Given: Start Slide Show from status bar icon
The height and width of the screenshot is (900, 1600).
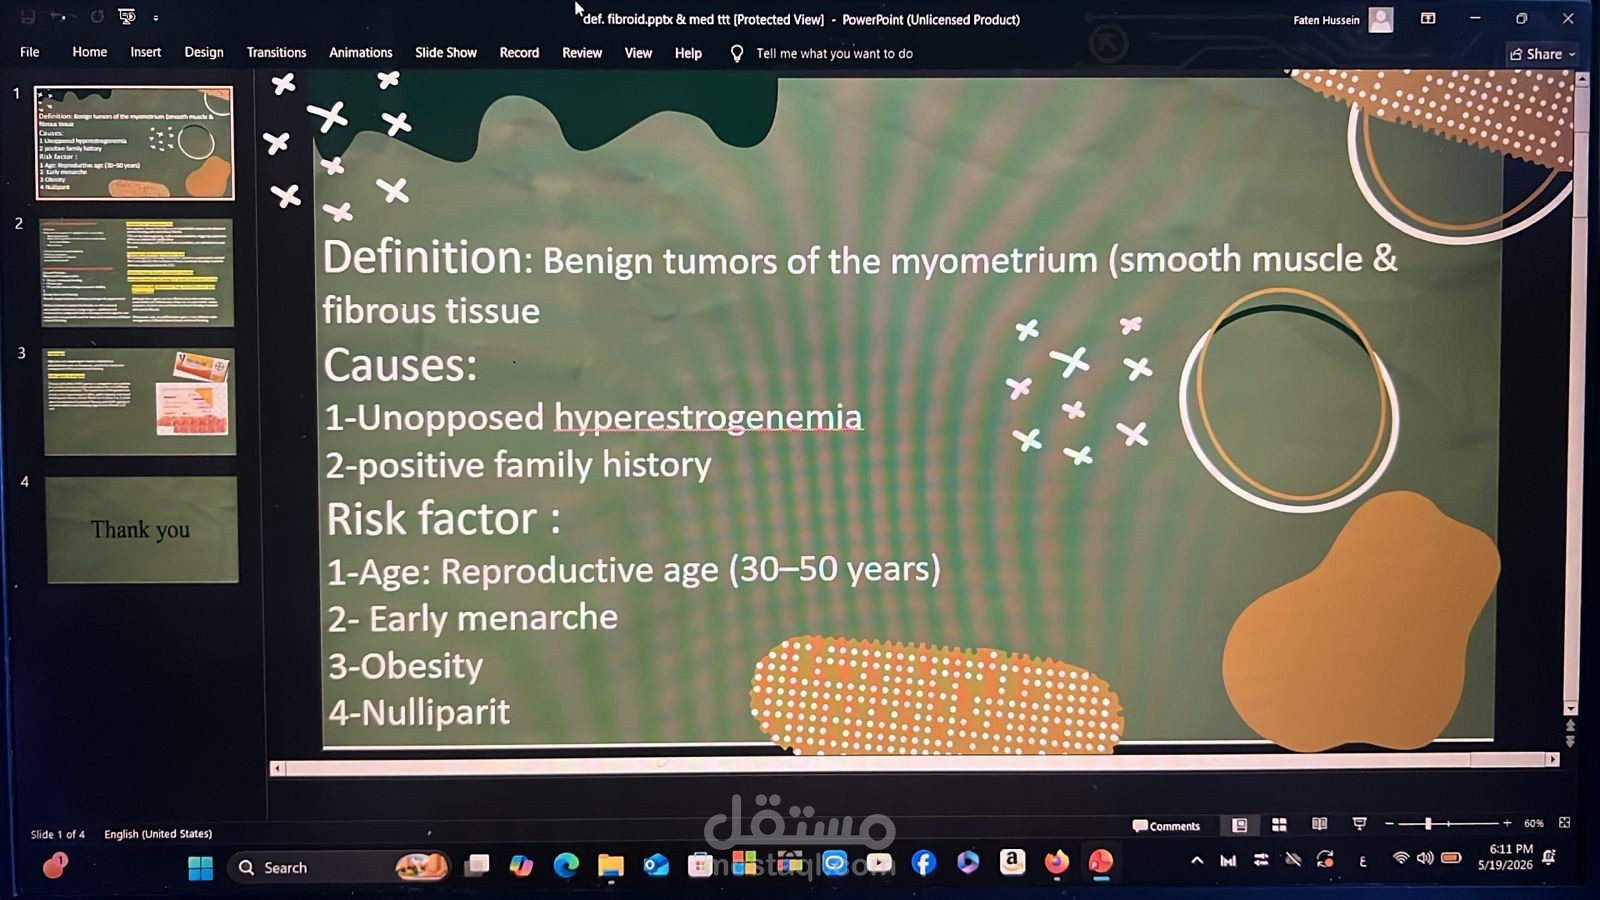Looking at the screenshot, I should [x=1359, y=824].
